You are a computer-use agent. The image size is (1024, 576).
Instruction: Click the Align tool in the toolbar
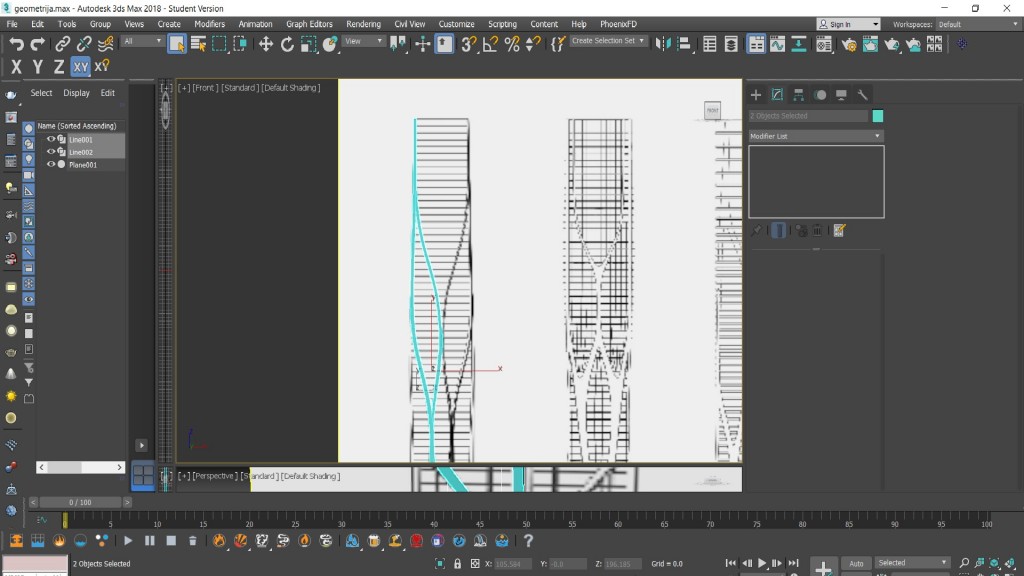pyautogui.click(x=684, y=44)
